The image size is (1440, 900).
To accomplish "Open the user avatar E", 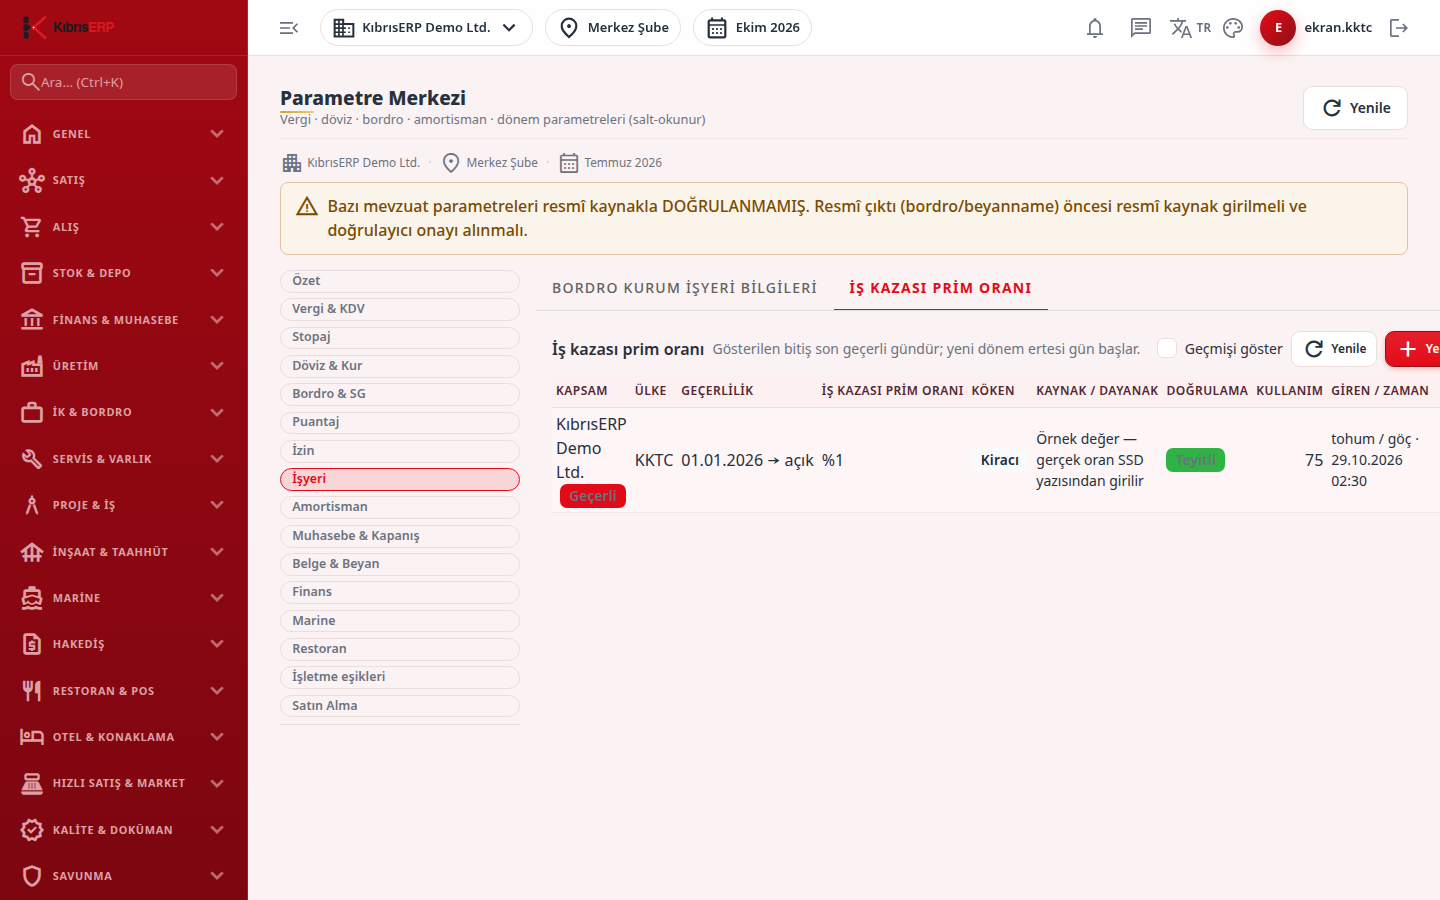I will click(1278, 28).
